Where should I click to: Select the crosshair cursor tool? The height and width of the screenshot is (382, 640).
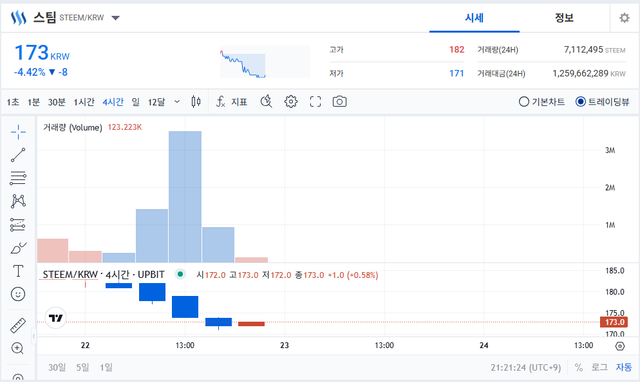(18, 132)
